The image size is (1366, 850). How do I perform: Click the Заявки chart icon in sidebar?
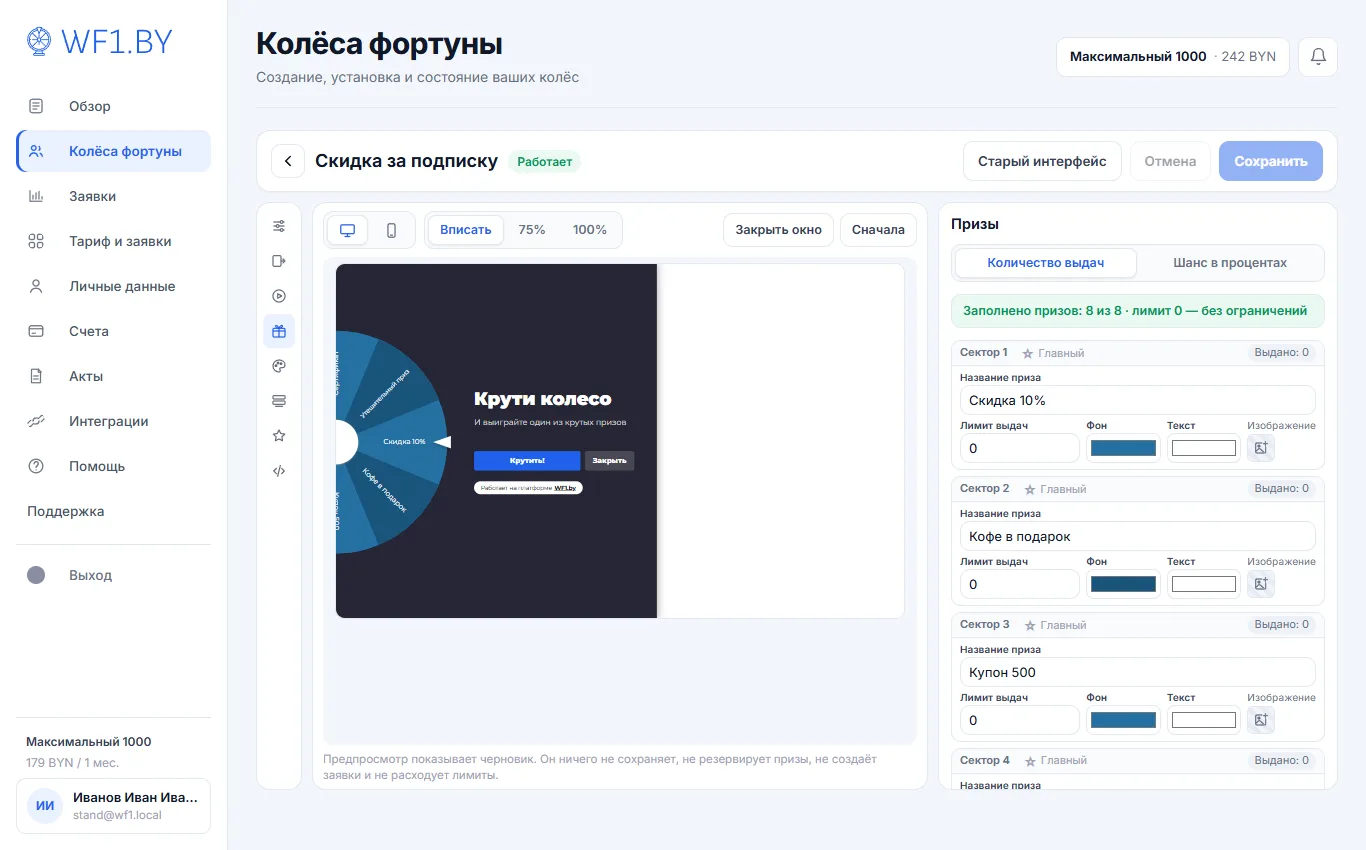pyautogui.click(x=36, y=196)
